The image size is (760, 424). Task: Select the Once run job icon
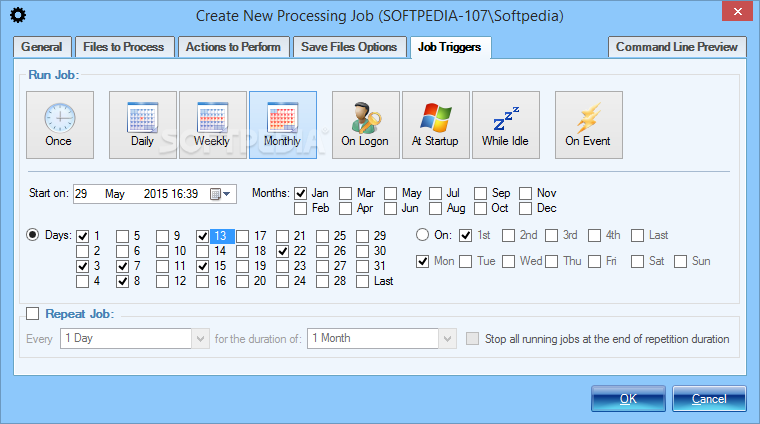(x=60, y=125)
